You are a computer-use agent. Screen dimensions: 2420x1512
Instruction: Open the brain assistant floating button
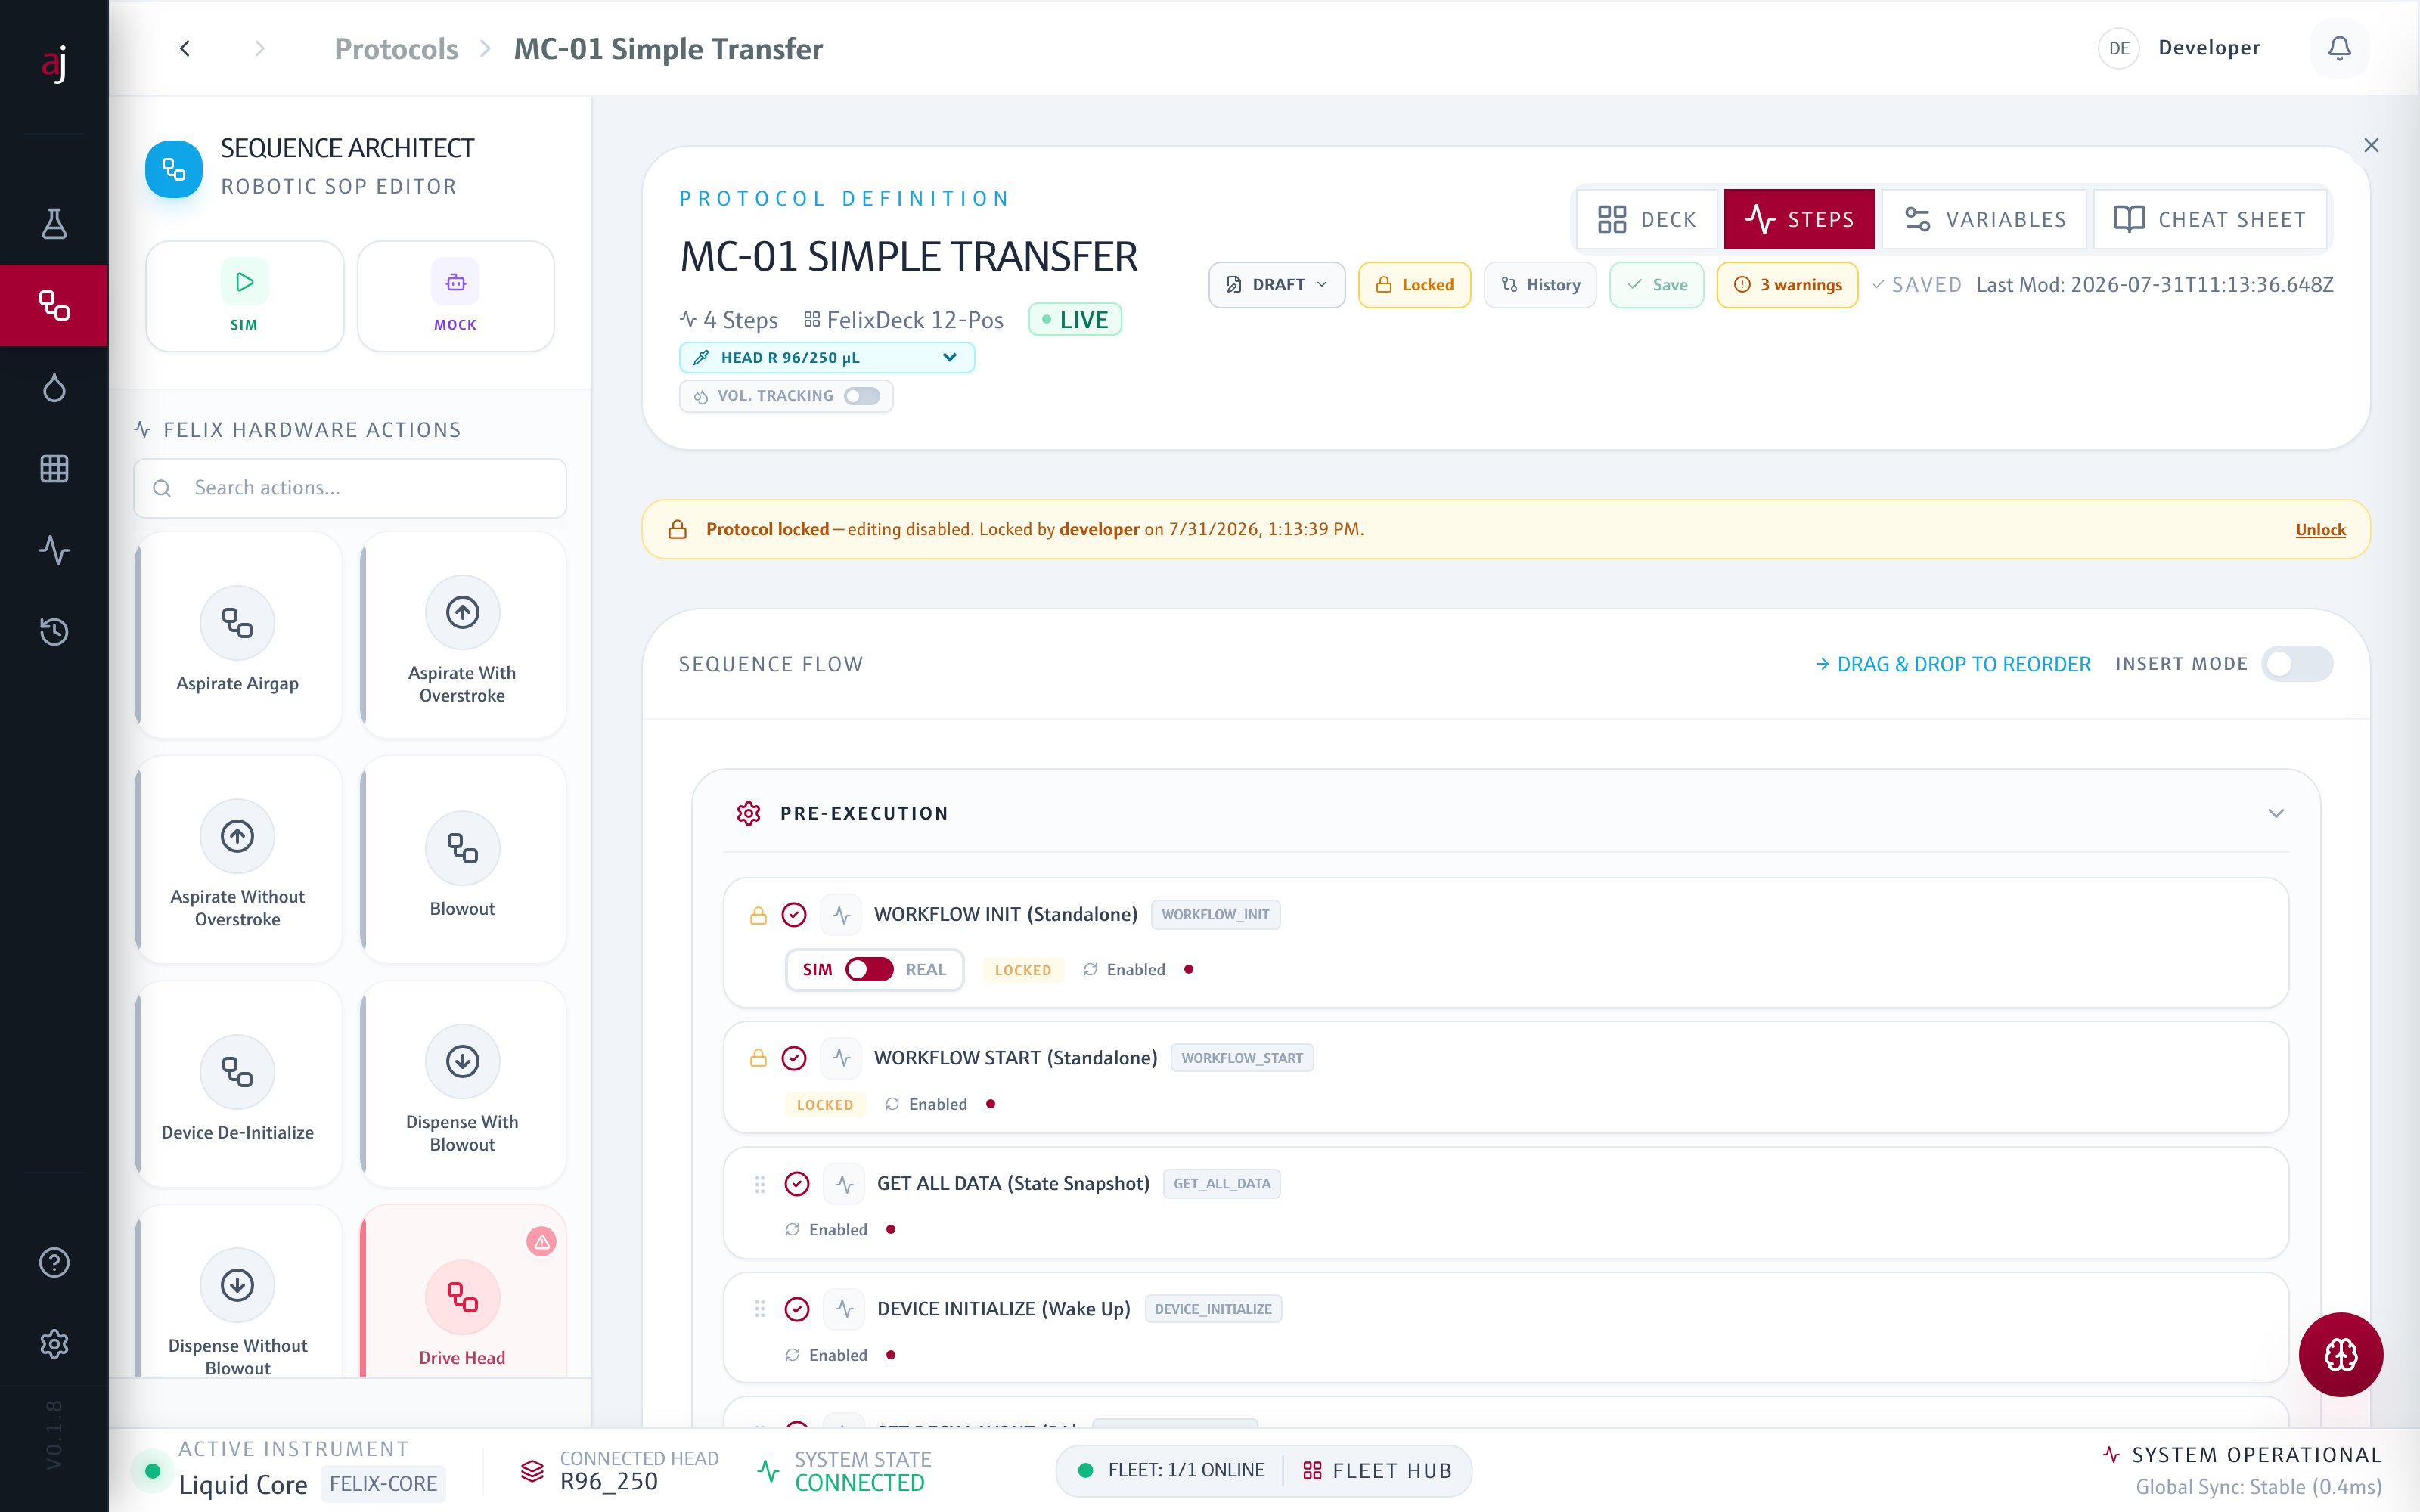tap(2340, 1354)
